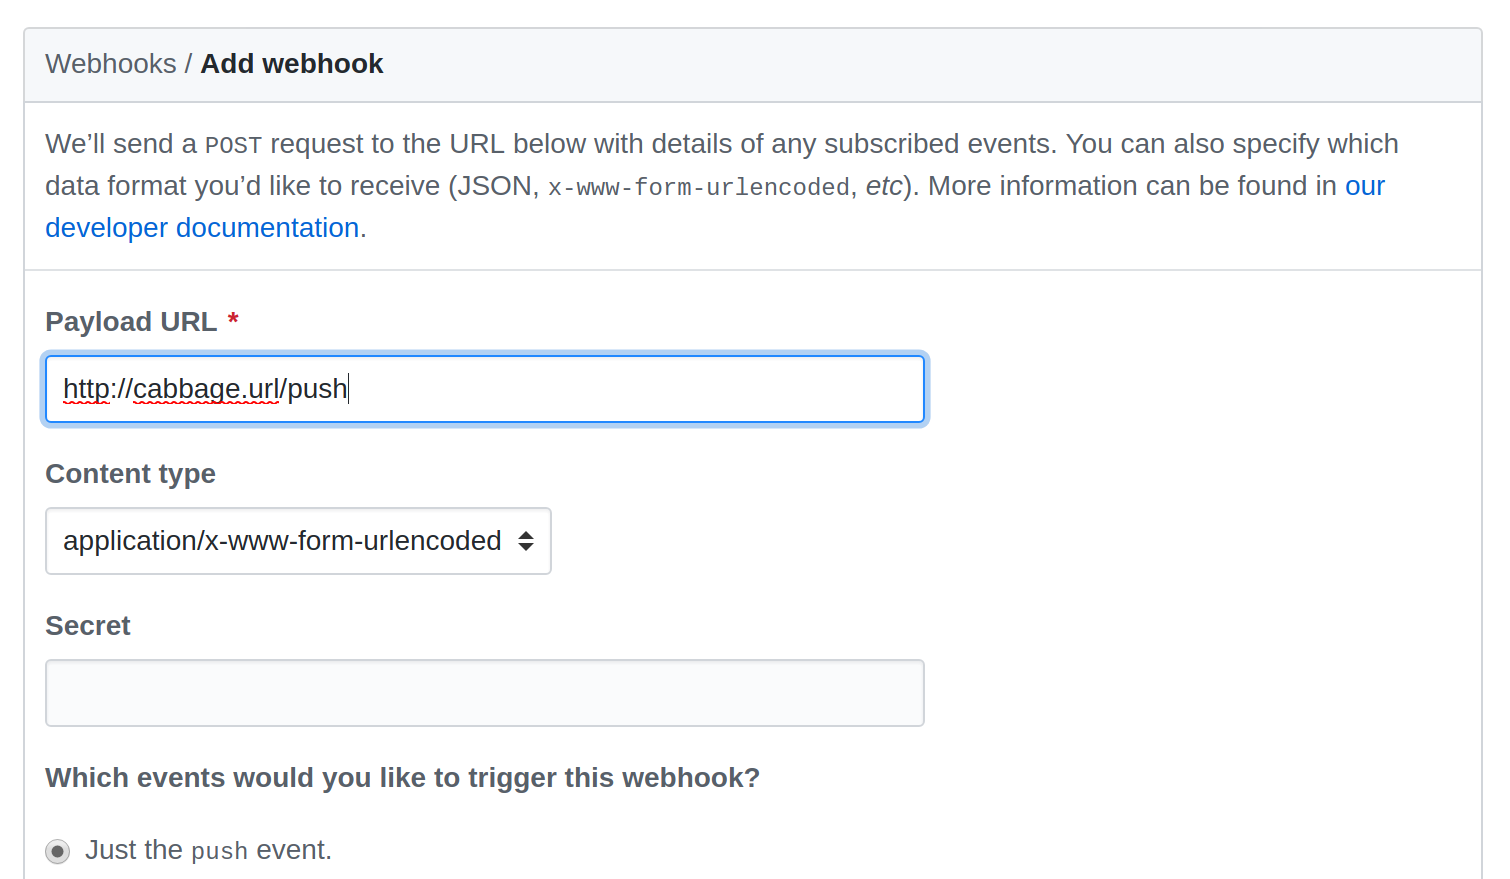Click the 'Just the push event.' label text
Screen dimensions: 1510x879
coord(208,850)
